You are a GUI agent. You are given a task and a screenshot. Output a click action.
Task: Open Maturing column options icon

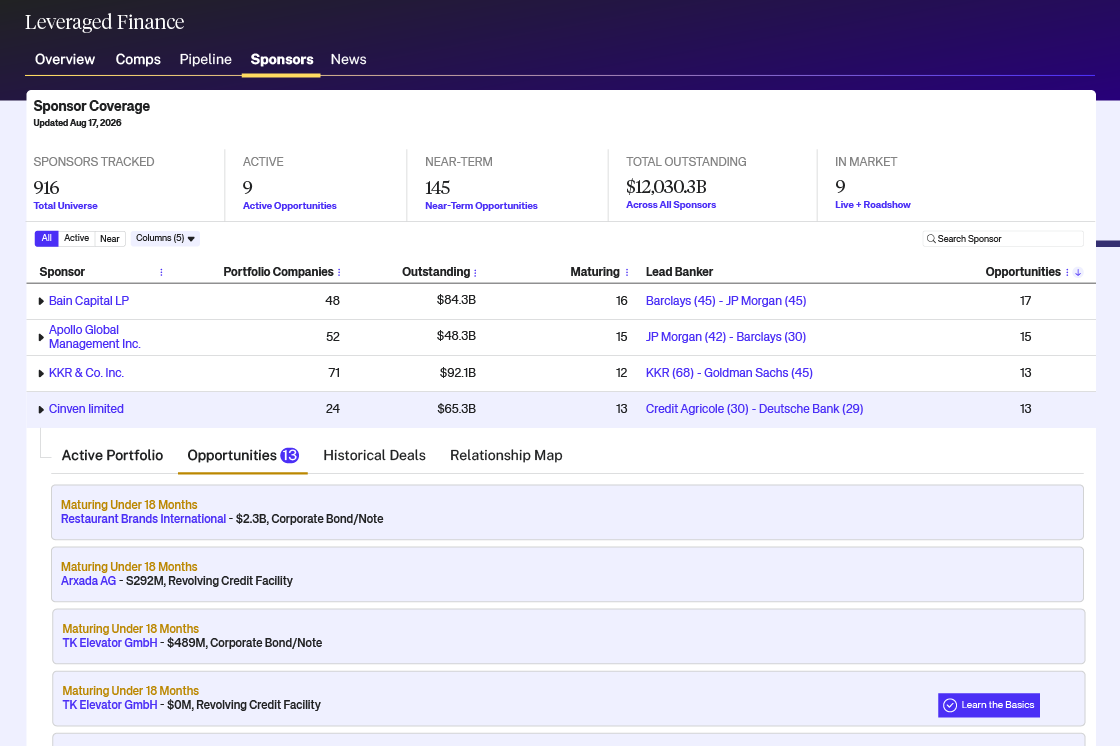coord(627,272)
